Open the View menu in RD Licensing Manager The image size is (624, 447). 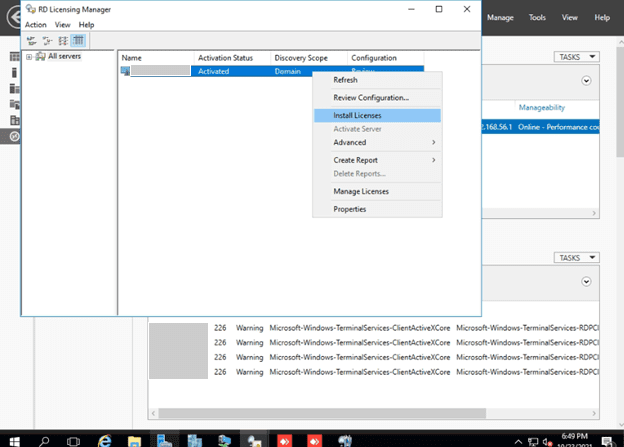click(62, 25)
